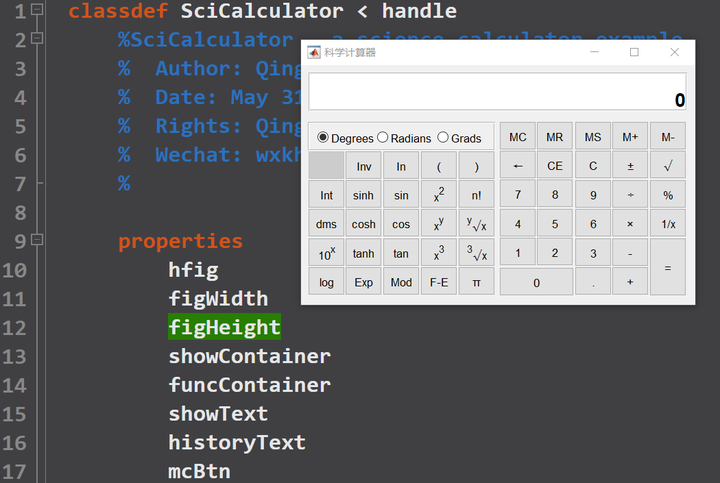Click the sinh function button

pos(364,196)
